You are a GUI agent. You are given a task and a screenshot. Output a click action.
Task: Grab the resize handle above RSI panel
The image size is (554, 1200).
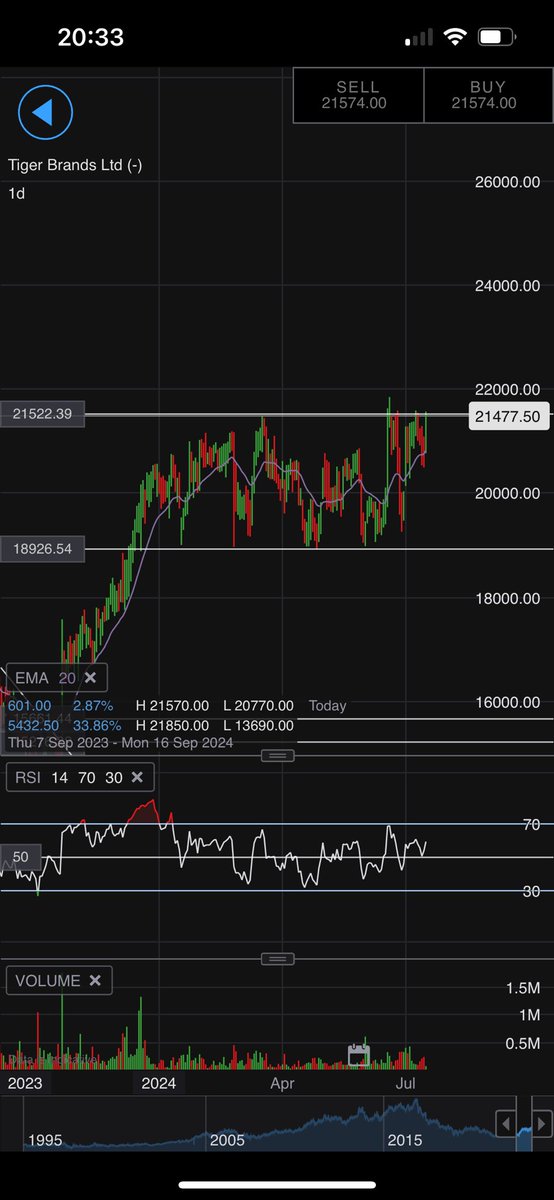pos(278,756)
